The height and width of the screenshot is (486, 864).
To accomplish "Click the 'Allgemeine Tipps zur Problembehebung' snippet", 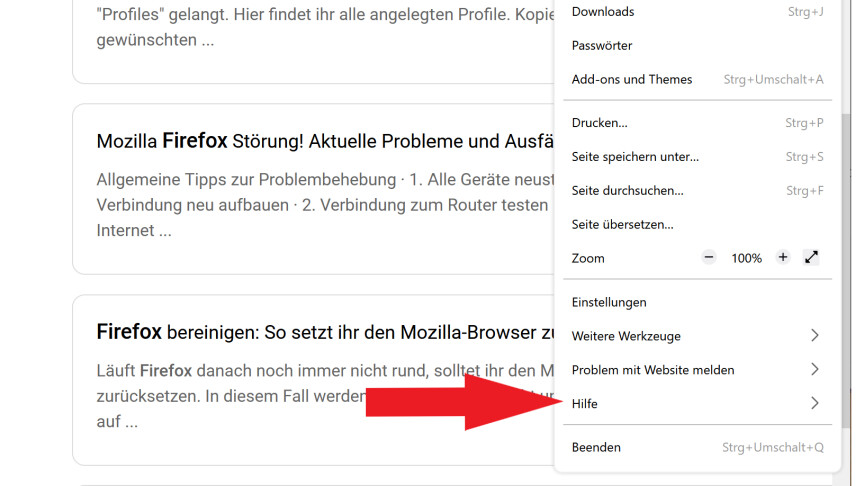I will coord(325,205).
